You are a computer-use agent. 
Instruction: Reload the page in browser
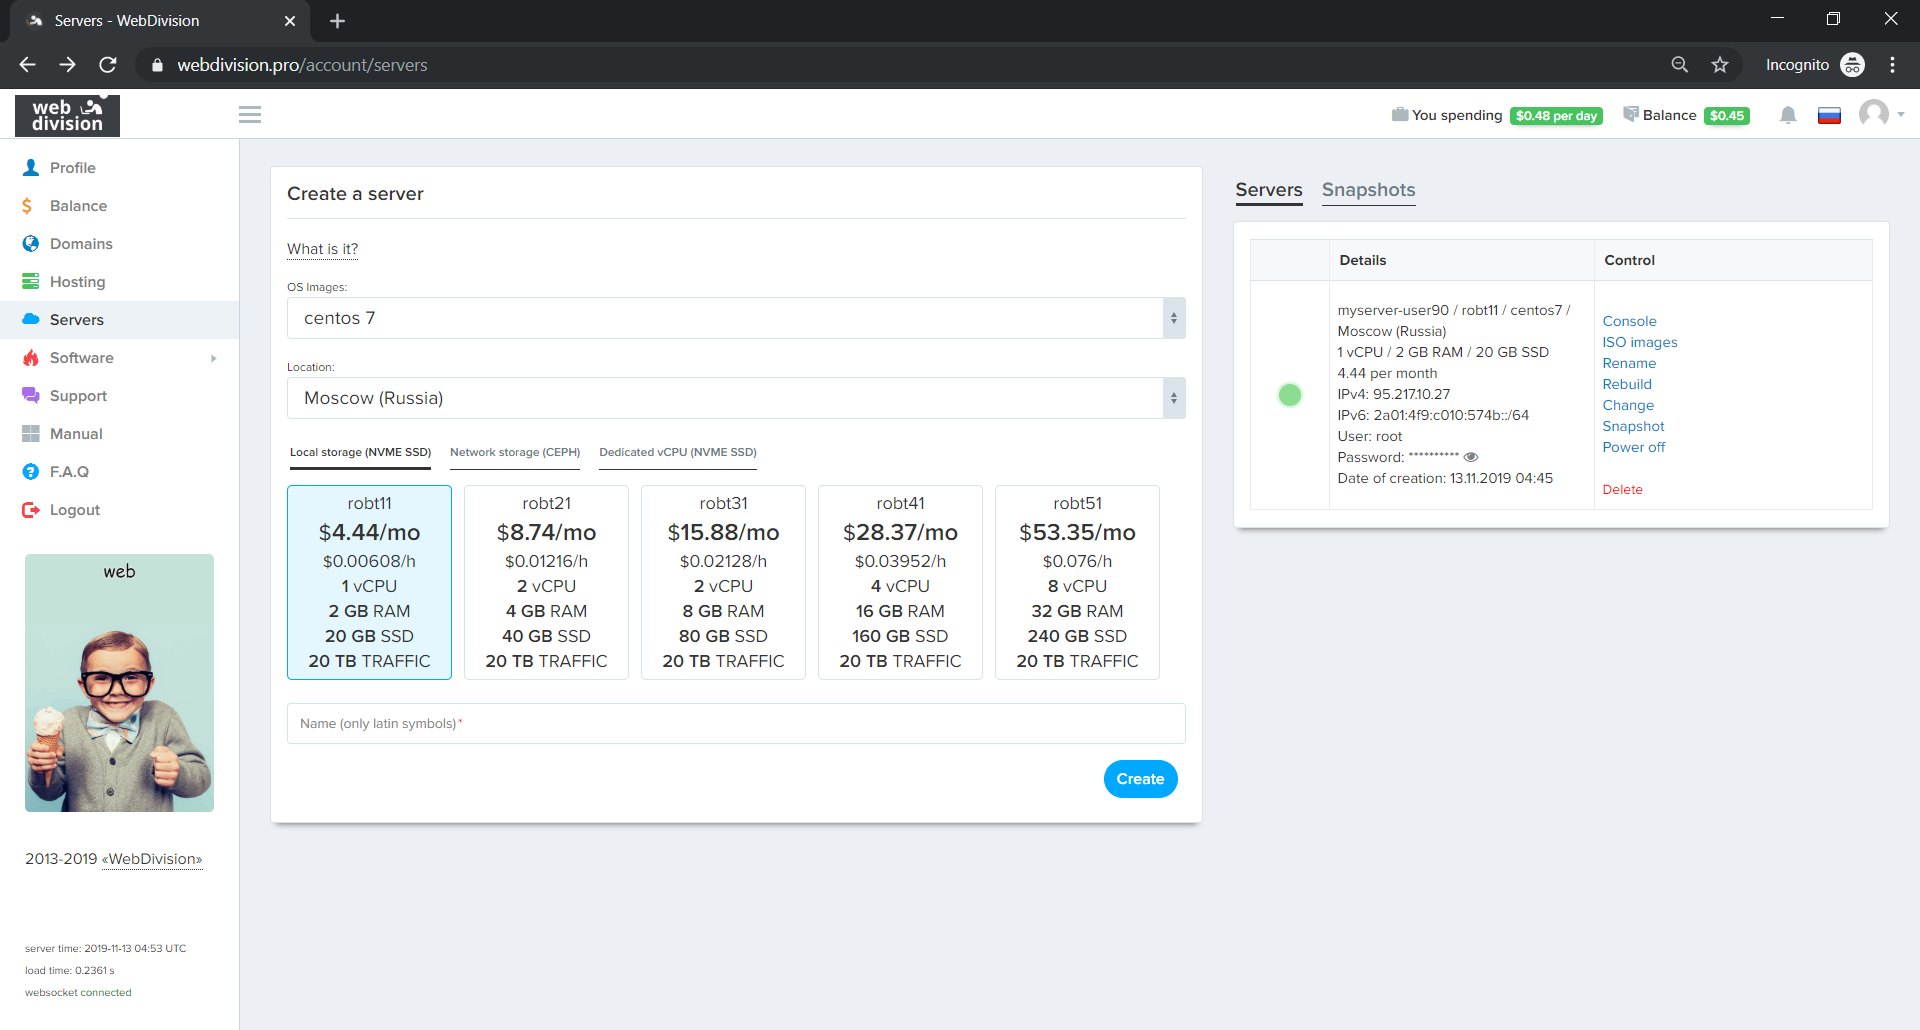108,65
